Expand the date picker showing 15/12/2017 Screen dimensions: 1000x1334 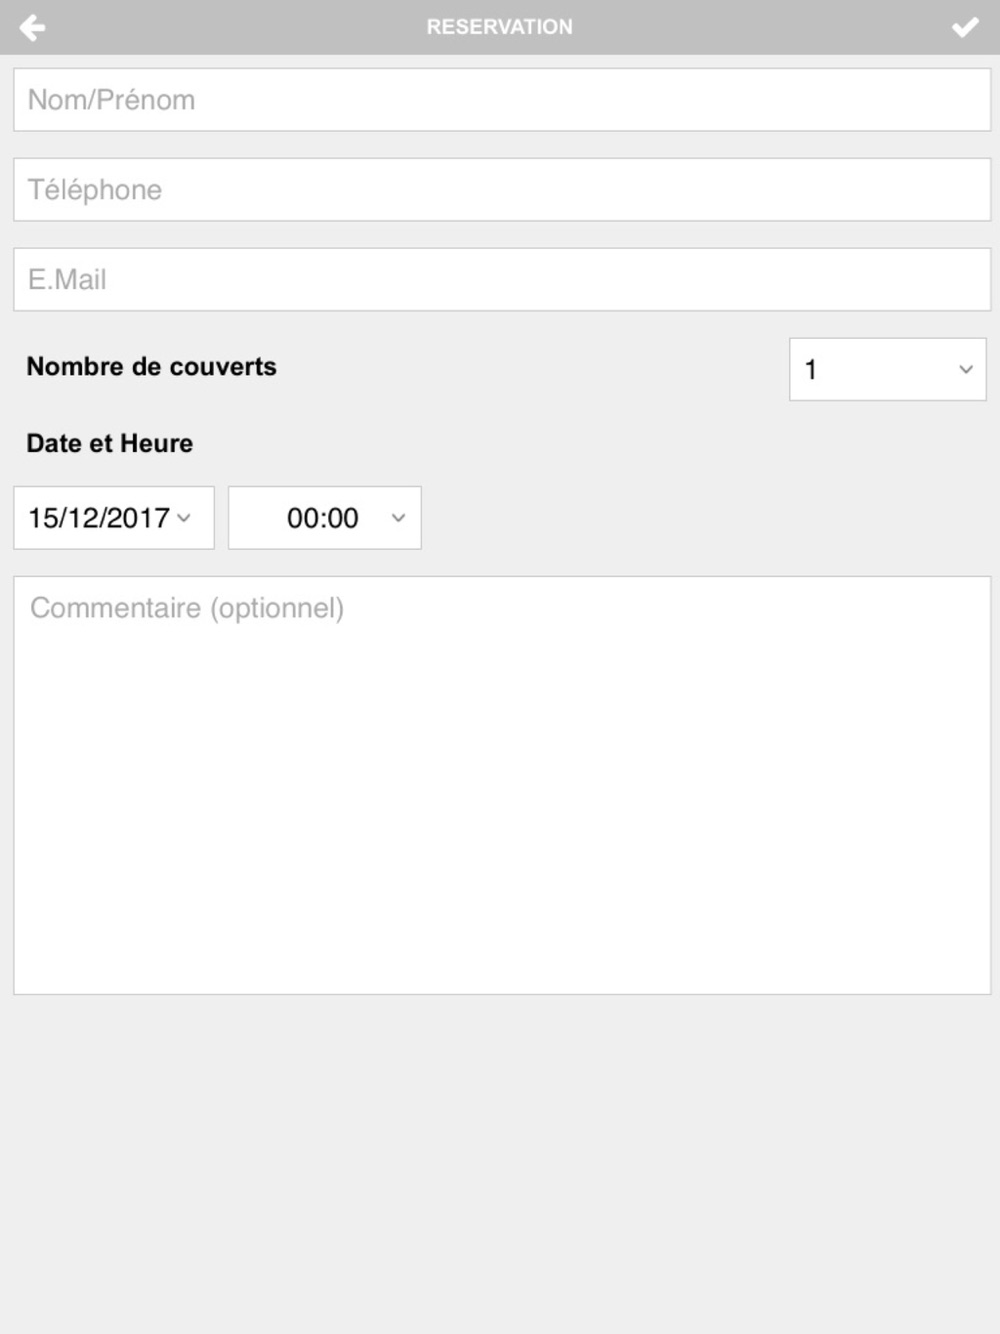click(114, 518)
